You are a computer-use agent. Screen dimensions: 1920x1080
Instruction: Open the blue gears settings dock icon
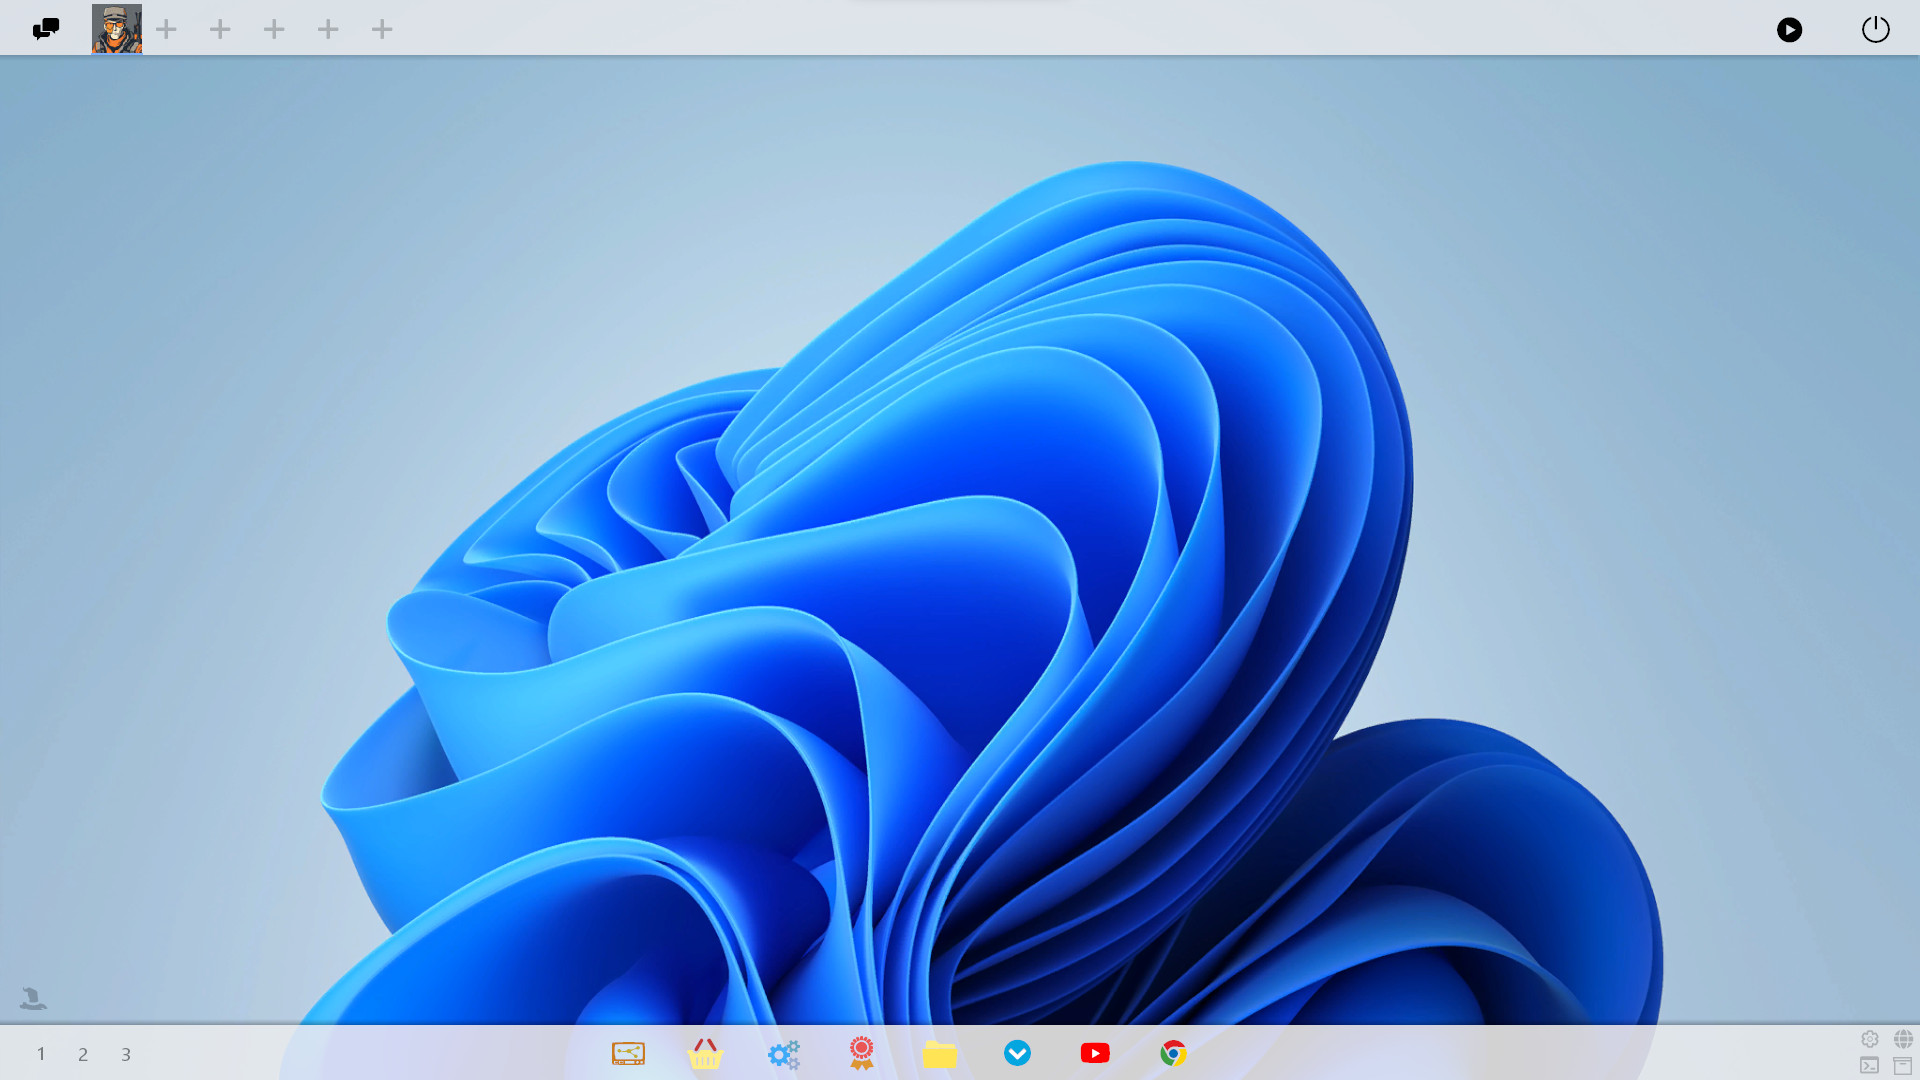(784, 1054)
